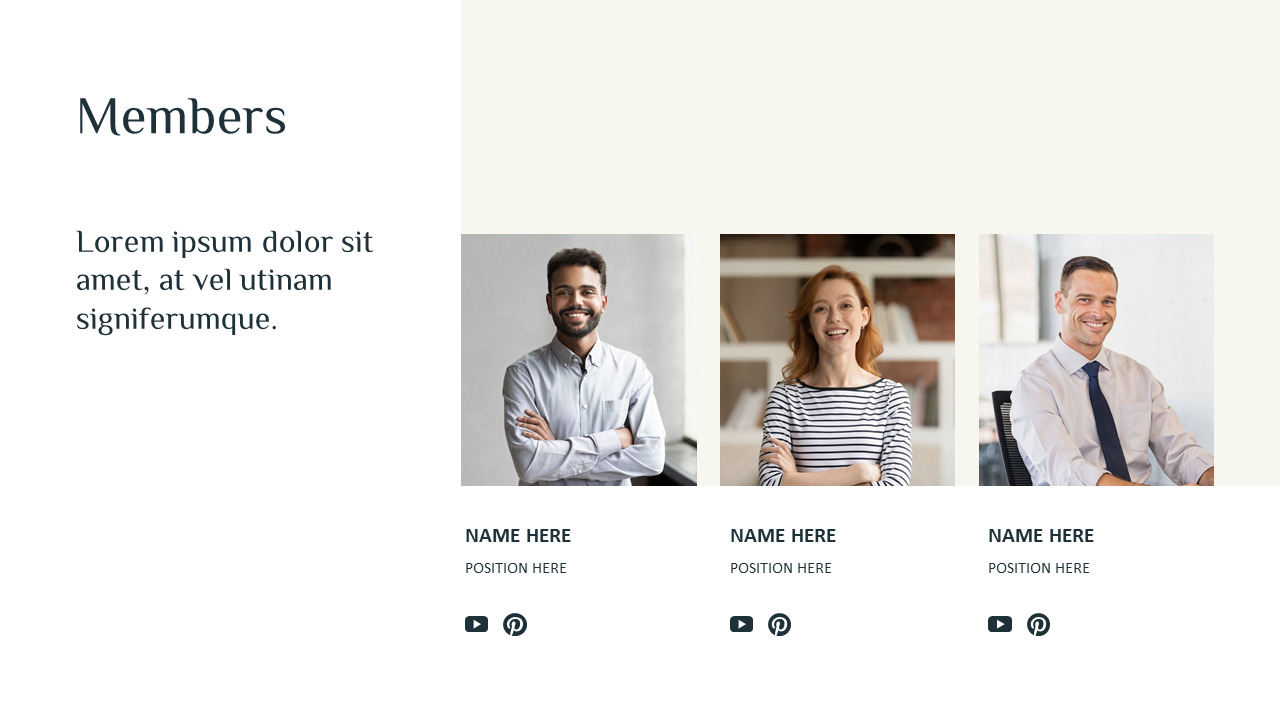Click the beige background block above the photos
Screen dimensions: 1280x720
click(870, 115)
